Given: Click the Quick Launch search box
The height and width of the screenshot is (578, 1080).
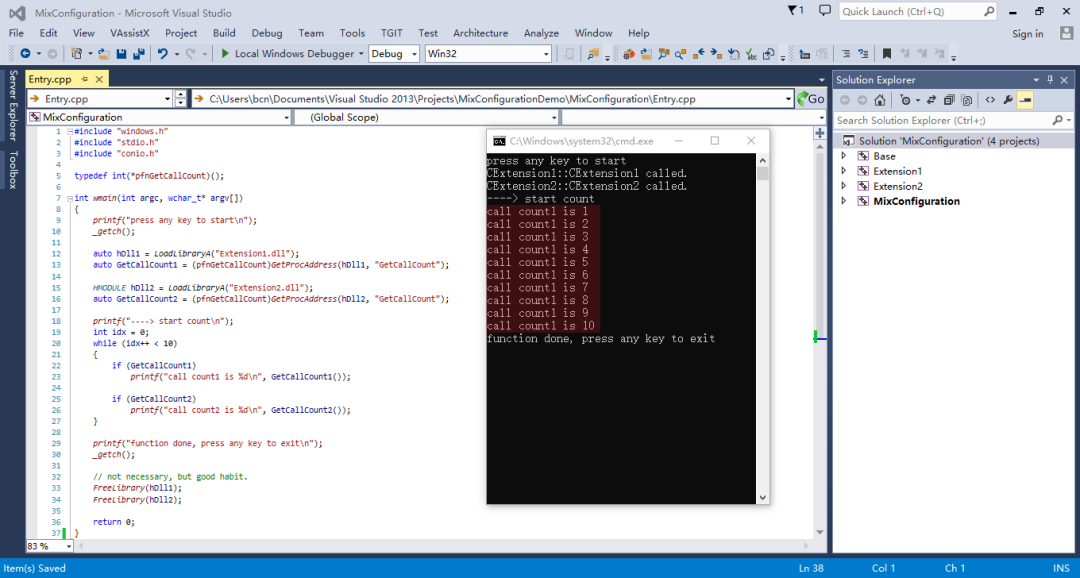Looking at the screenshot, I should pyautogui.click(x=917, y=11).
